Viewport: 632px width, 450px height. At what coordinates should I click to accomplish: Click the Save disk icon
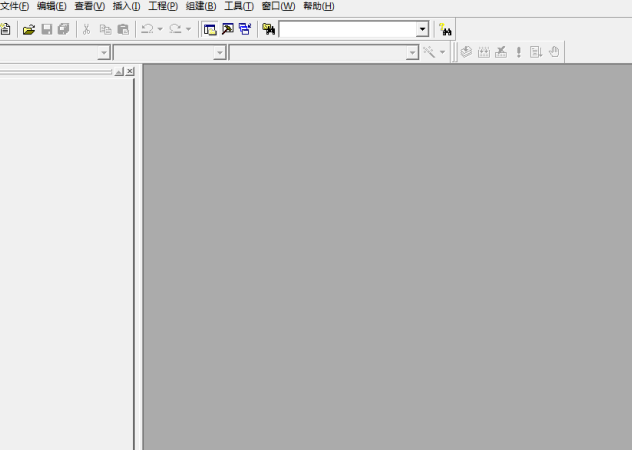pyautogui.click(x=47, y=30)
